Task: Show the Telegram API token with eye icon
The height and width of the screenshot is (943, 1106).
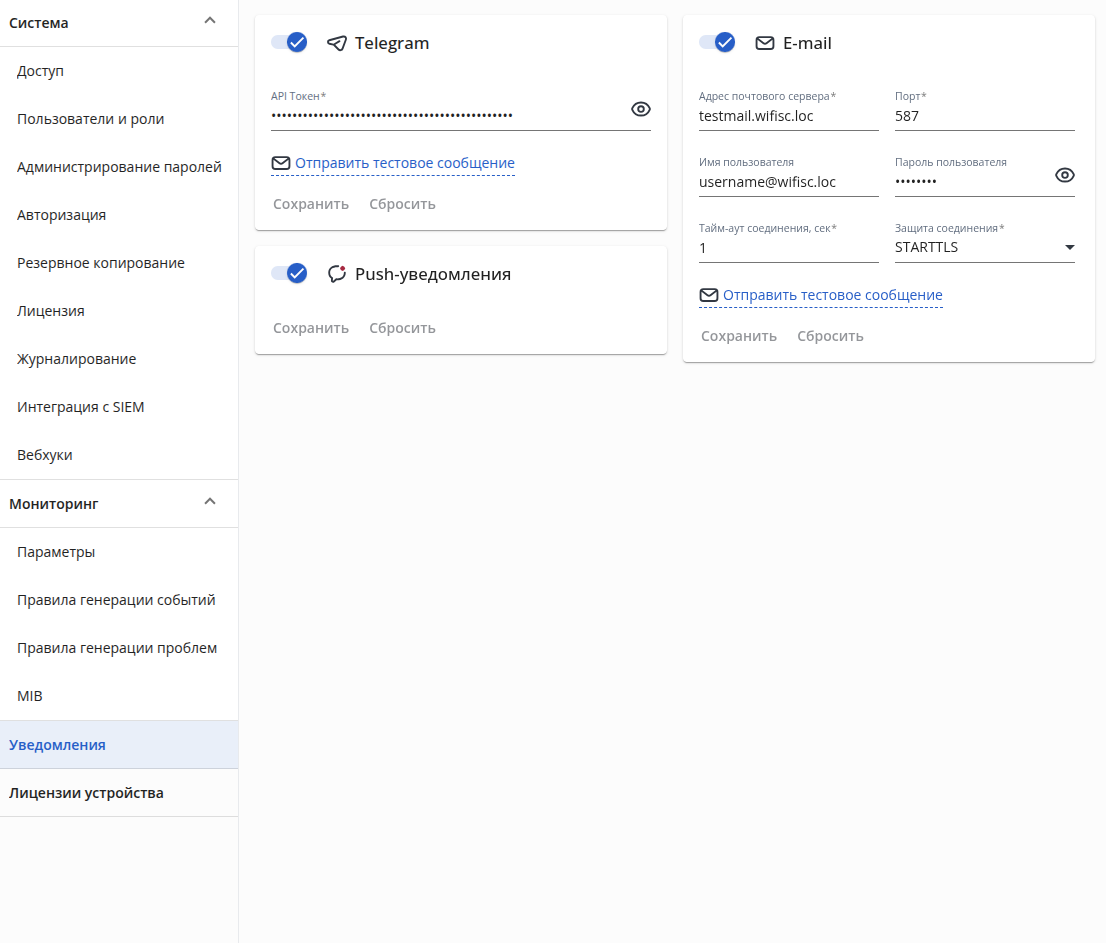Action: click(640, 109)
